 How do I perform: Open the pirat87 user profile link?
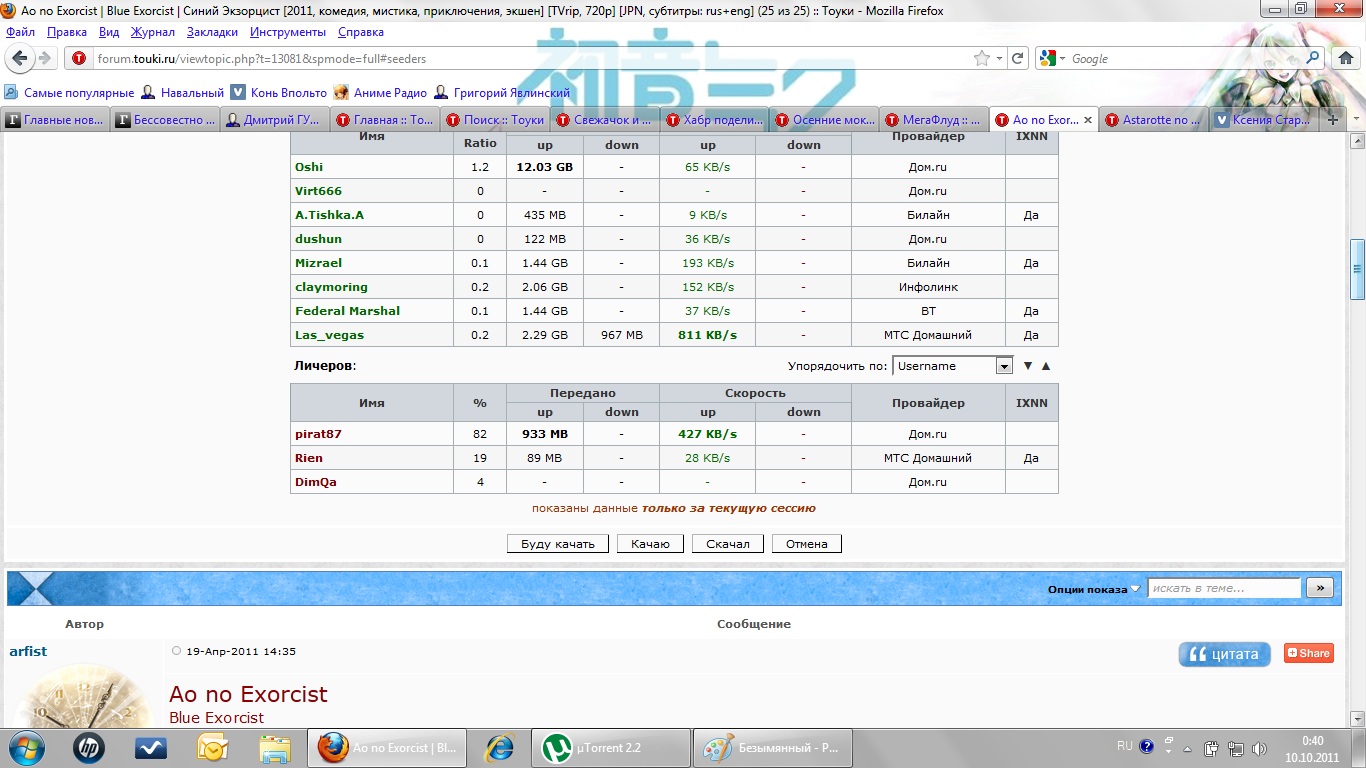pos(318,434)
